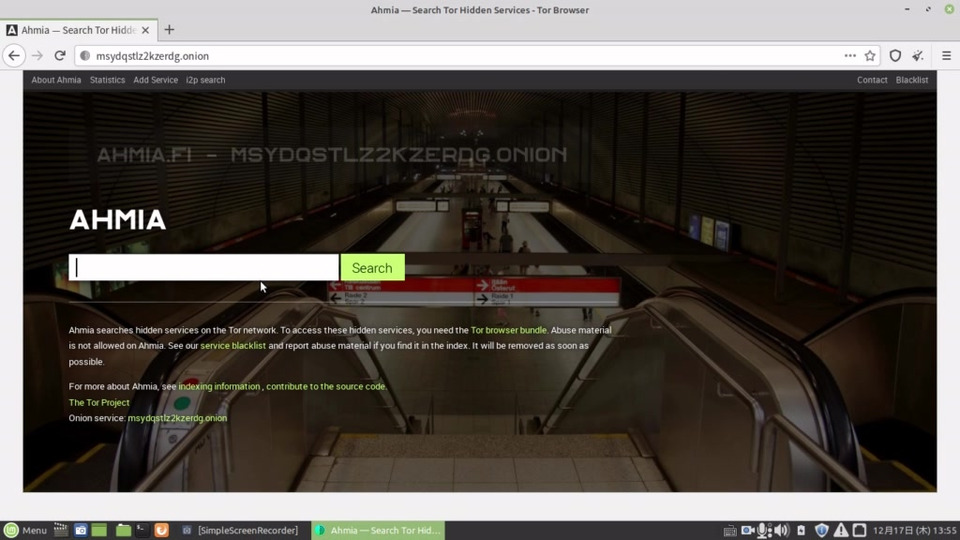Viewport: 960px width, 540px height.
Task: Open the volume speaker tray icon
Action: click(781, 530)
